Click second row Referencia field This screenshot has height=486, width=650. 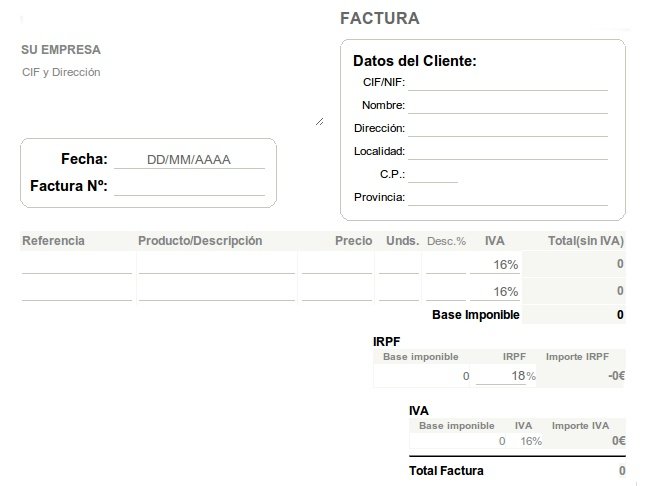76,292
